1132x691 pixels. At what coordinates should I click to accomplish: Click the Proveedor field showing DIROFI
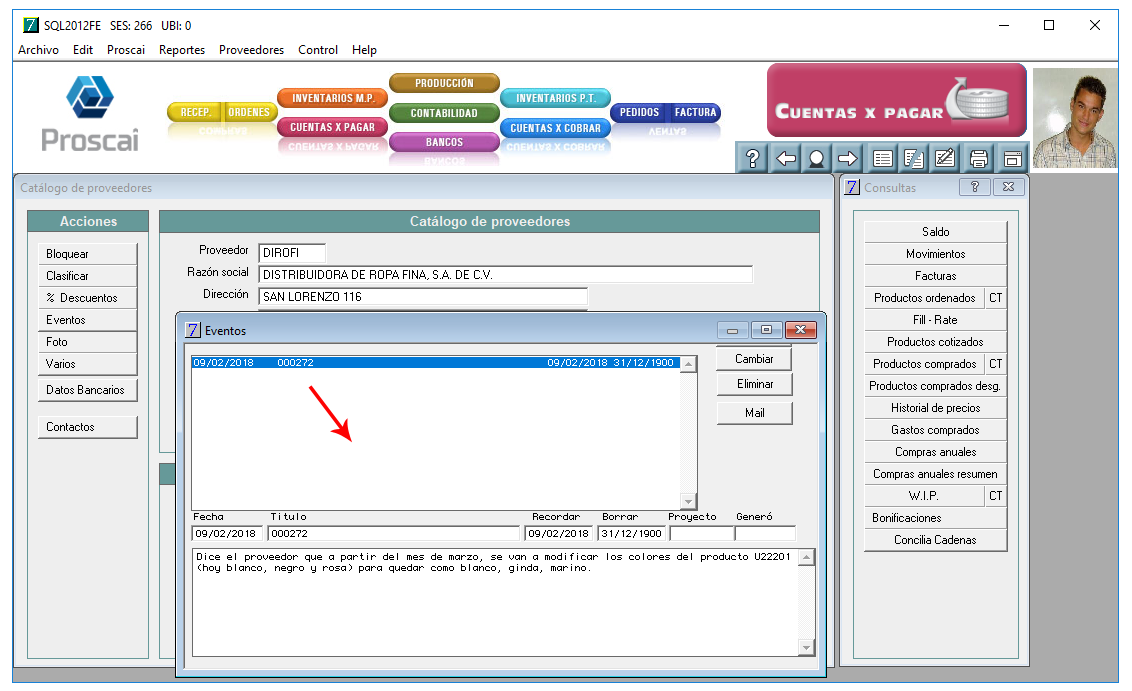click(292, 253)
